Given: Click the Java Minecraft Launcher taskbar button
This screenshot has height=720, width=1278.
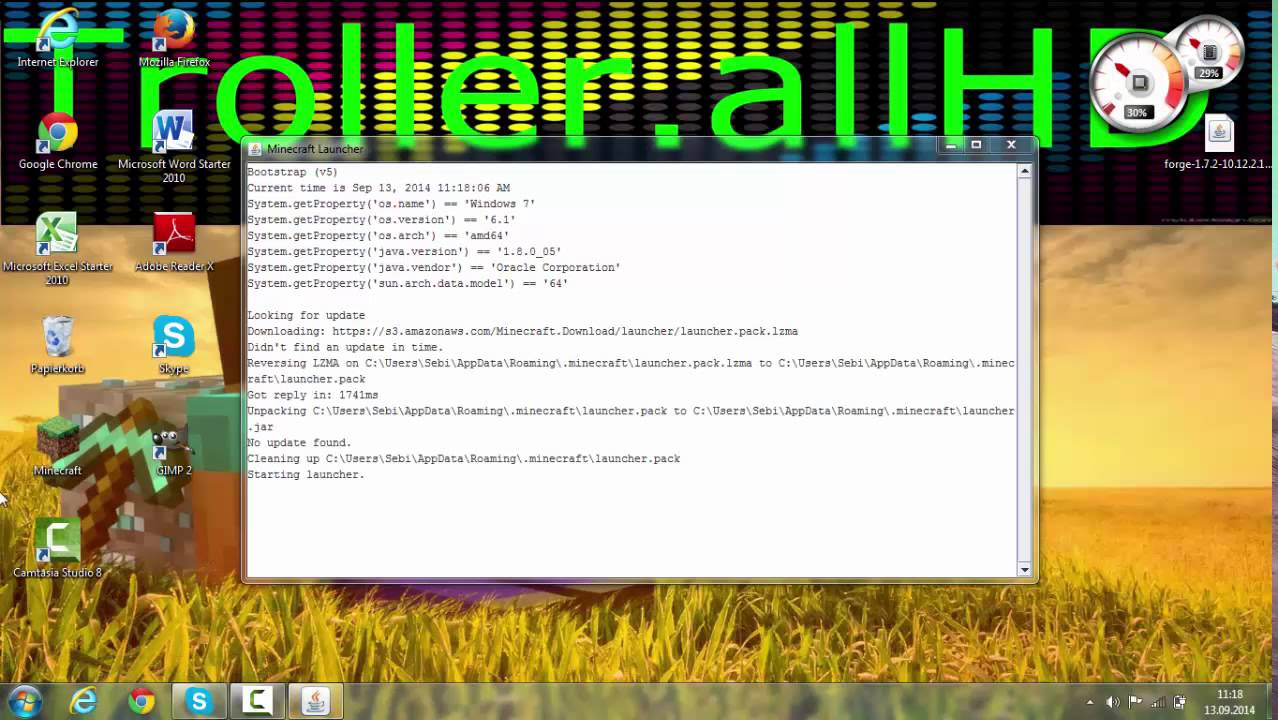Looking at the screenshot, I should 315,701.
